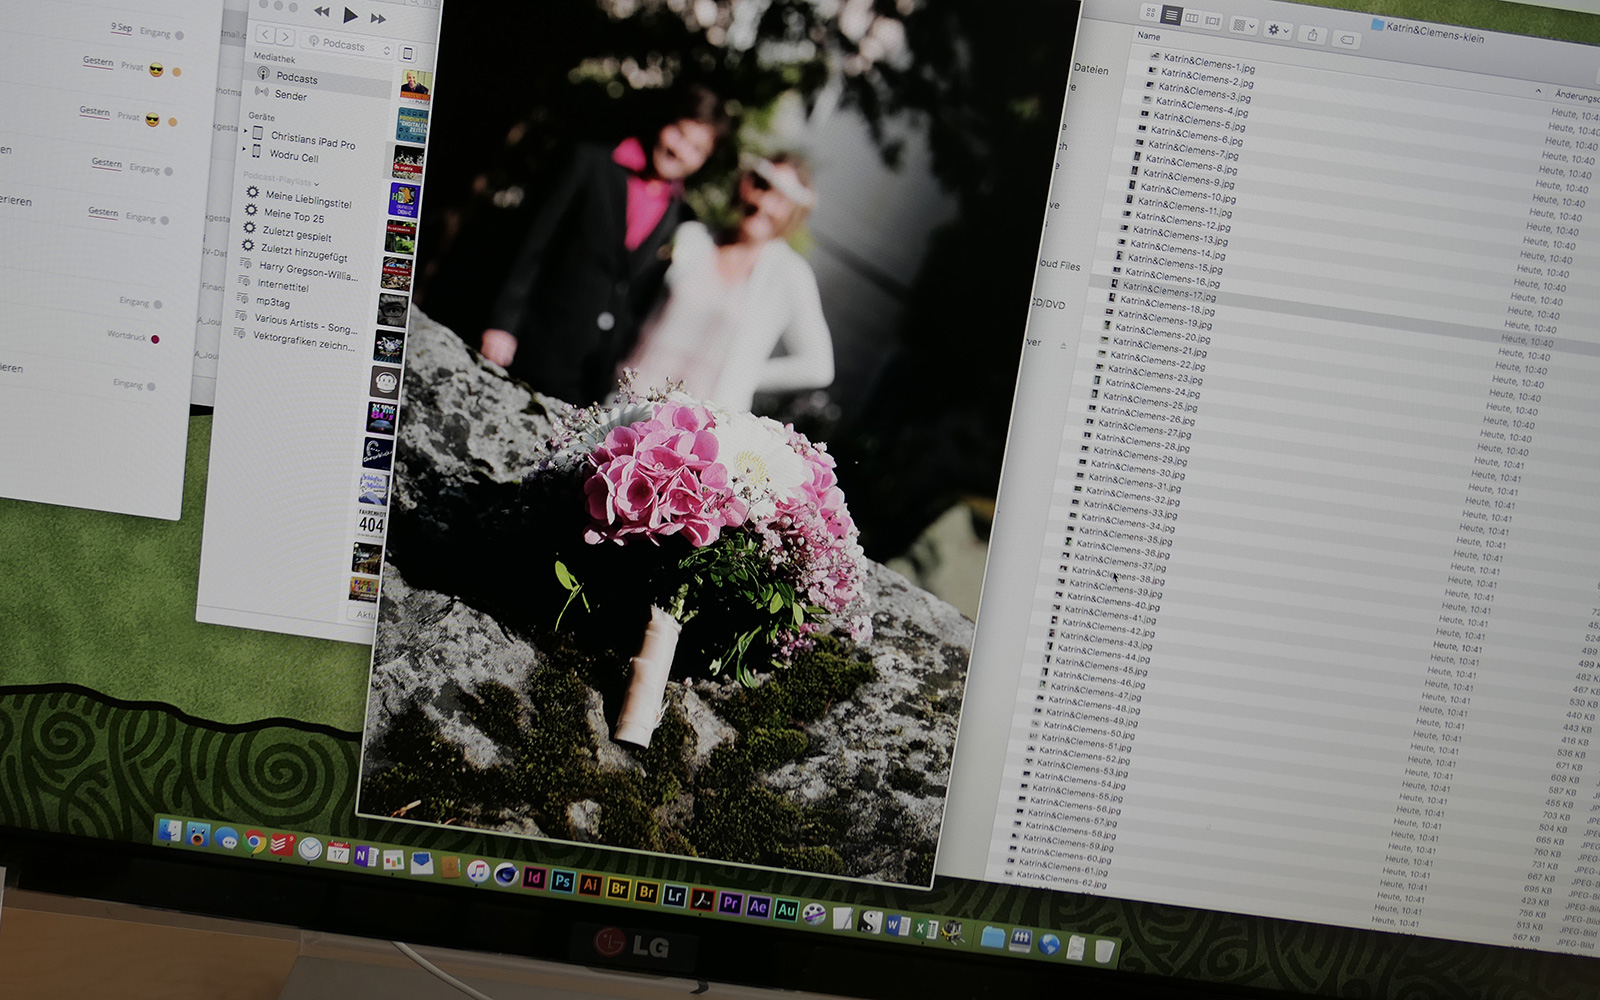The height and width of the screenshot is (1000, 1600).
Task: Select file Katrin&Clemens-25.jpg
Action: point(1148,400)
